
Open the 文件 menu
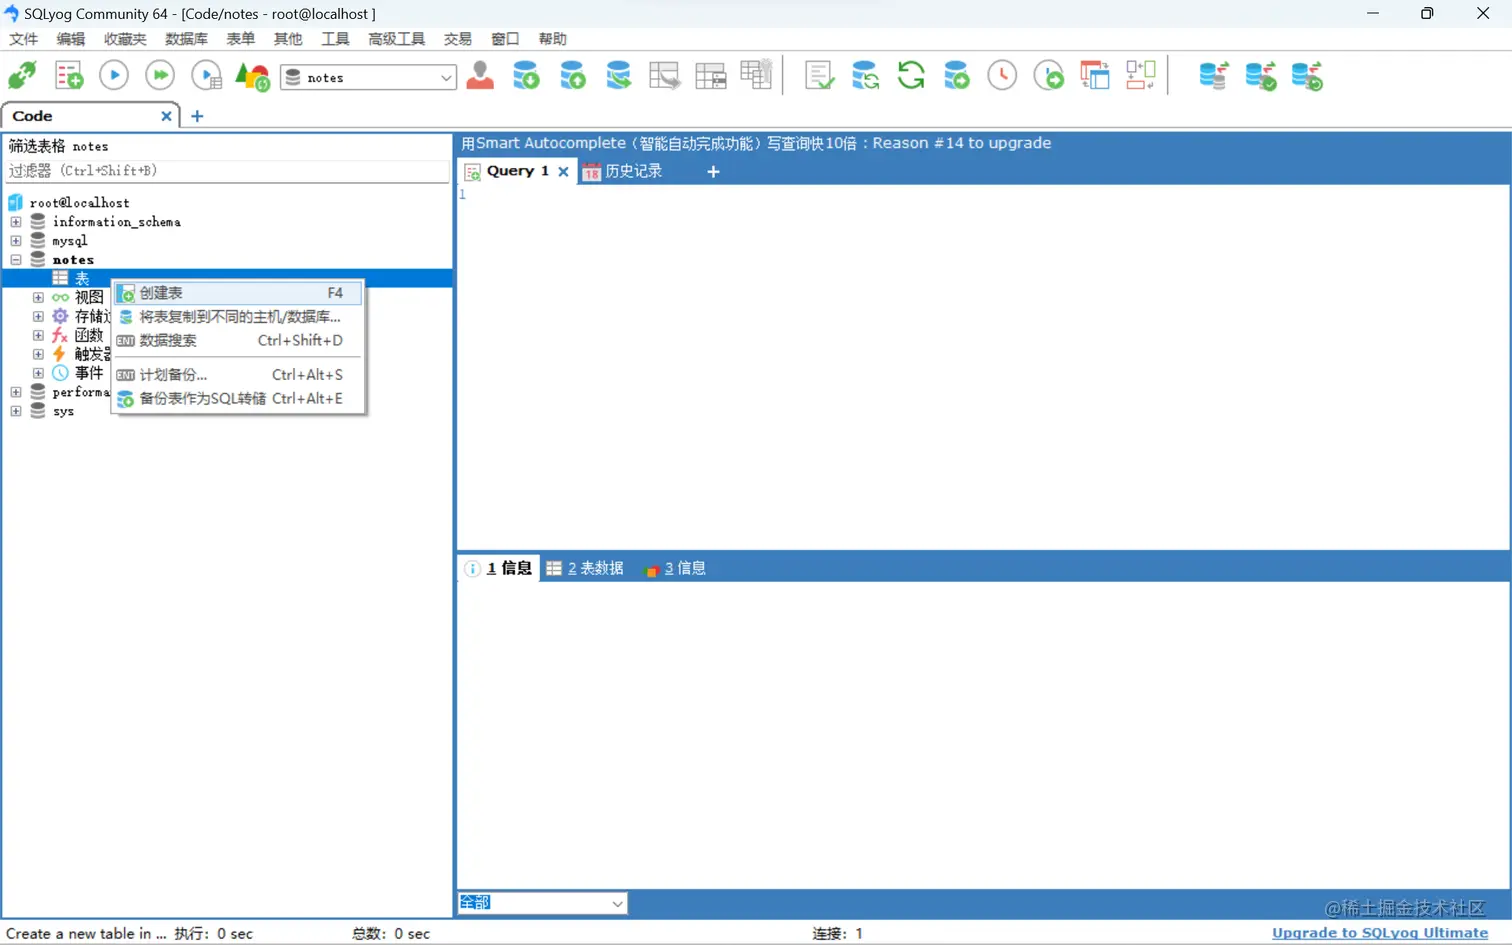click(x=23, y=39)
